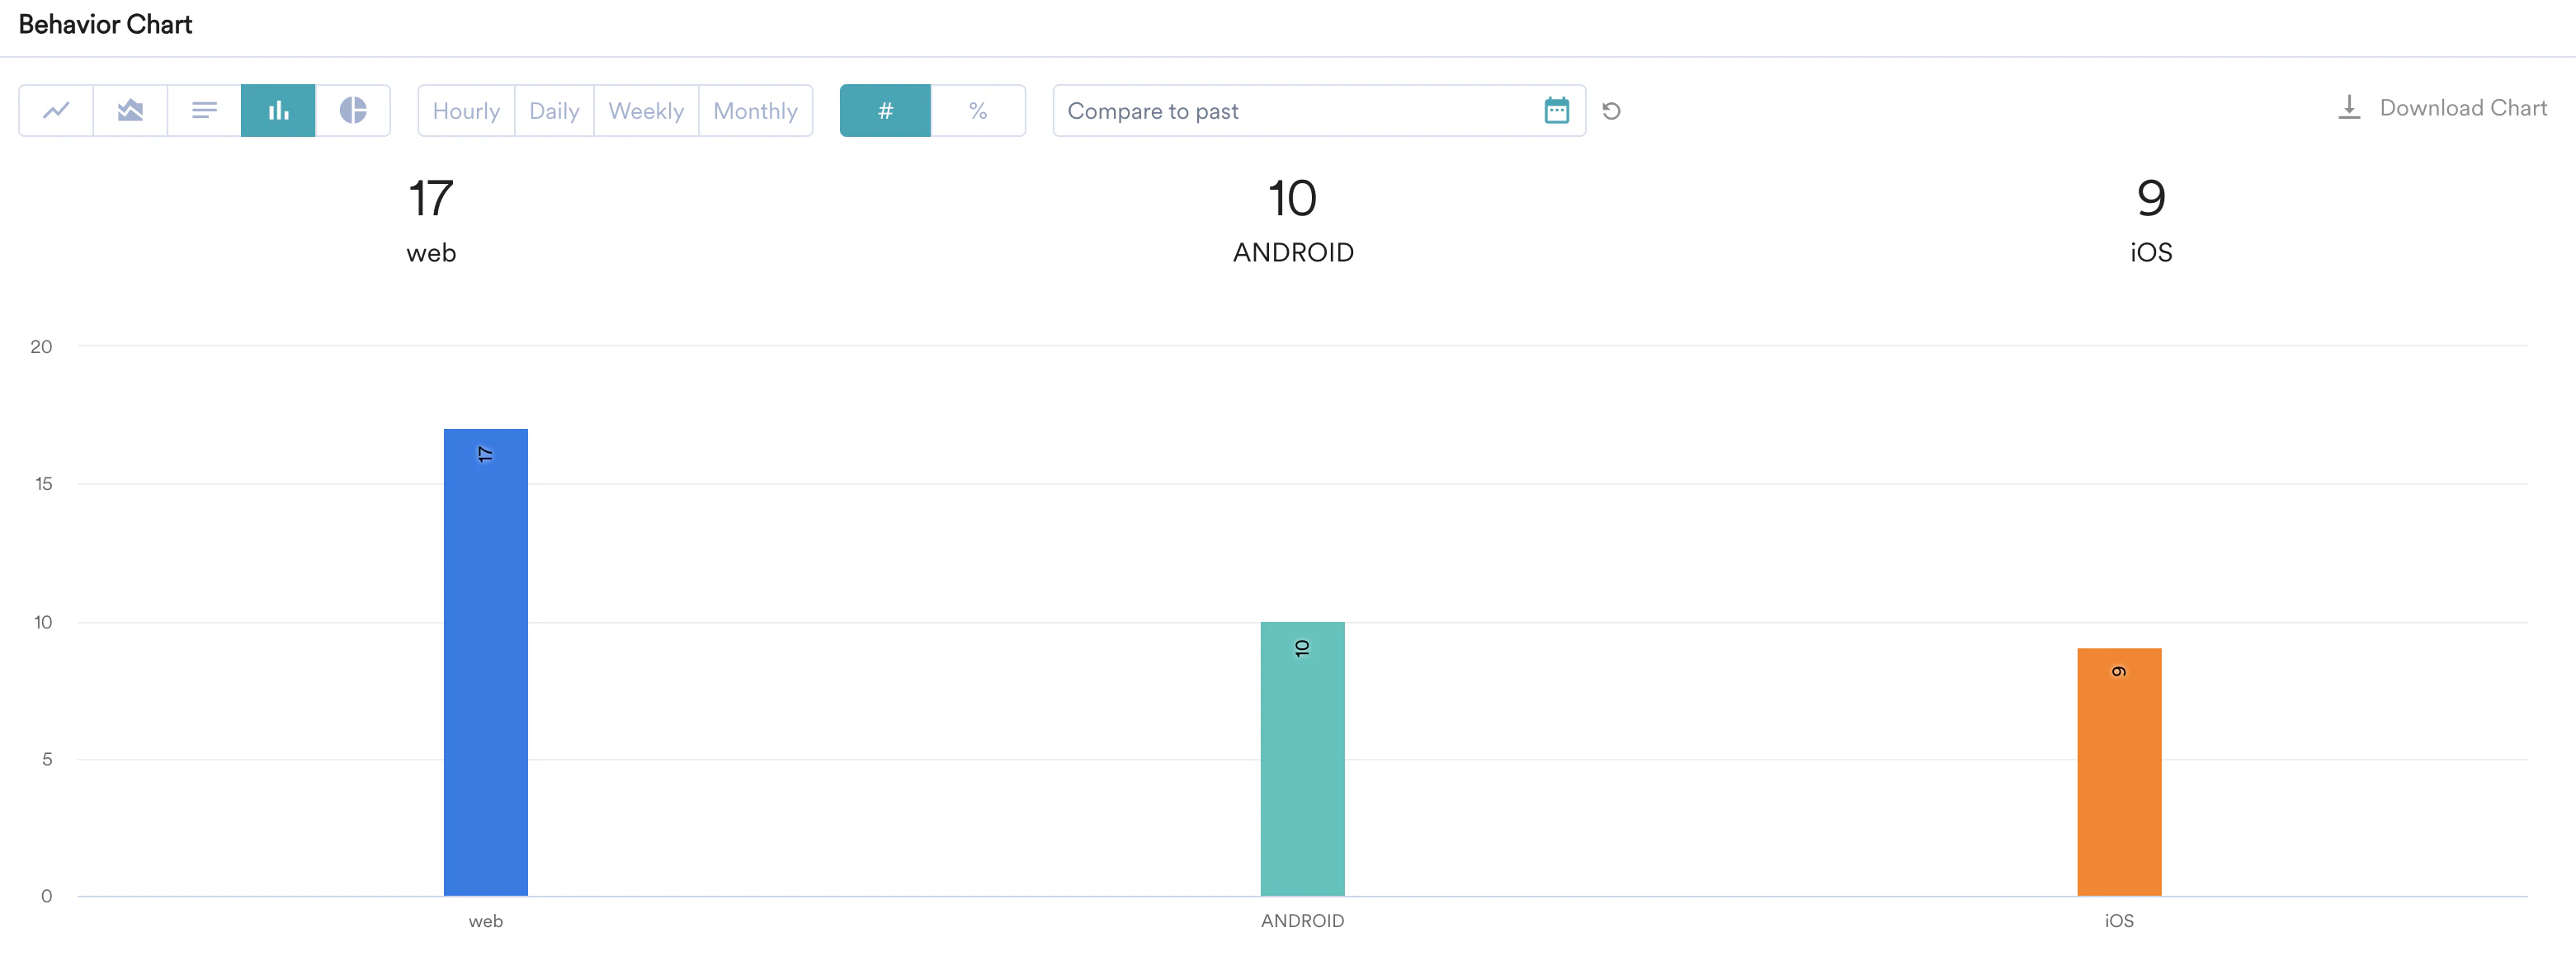
Task: Click the orange iOS bar
Action: pyautogui.click(x=2118, y=771)
